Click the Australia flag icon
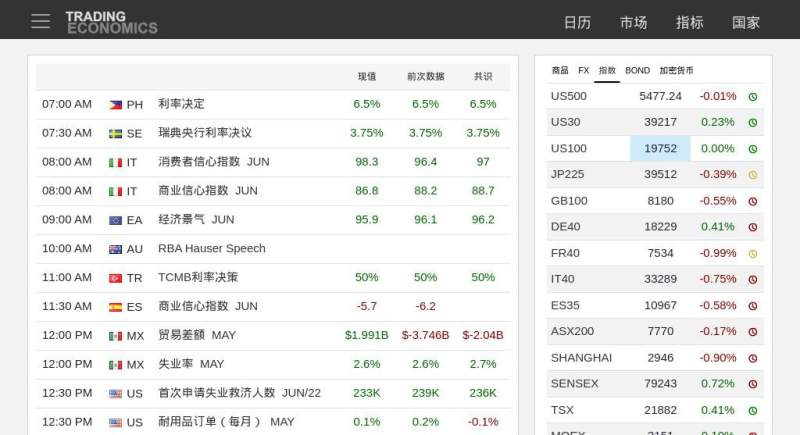 [x=115, y=249]
